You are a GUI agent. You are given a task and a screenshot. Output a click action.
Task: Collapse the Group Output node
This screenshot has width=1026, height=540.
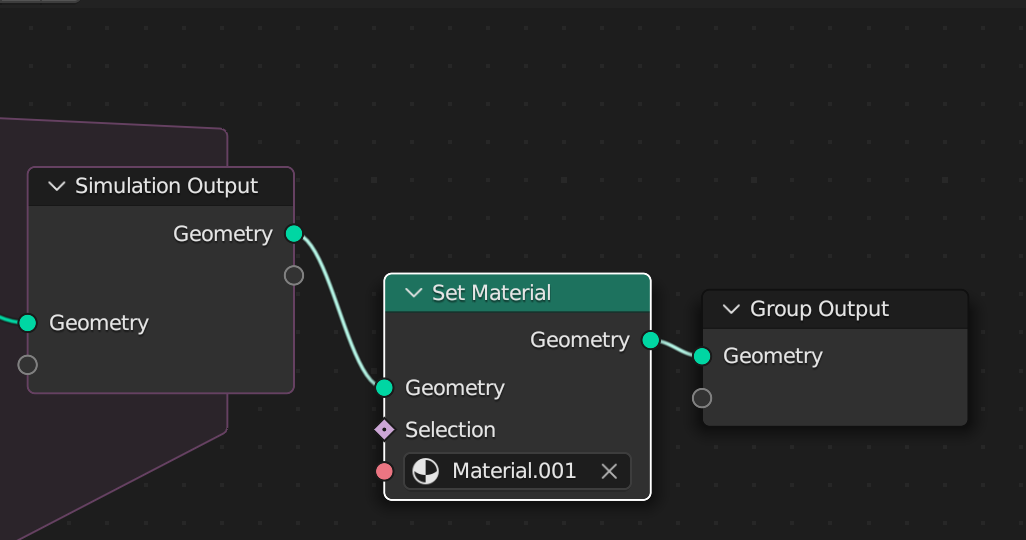click(731, 309)
